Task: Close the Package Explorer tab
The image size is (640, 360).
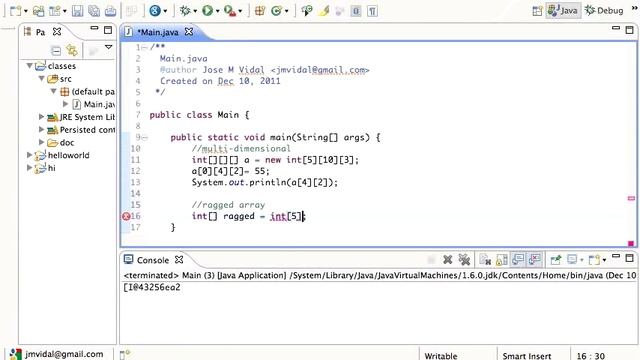Action: 57,31
